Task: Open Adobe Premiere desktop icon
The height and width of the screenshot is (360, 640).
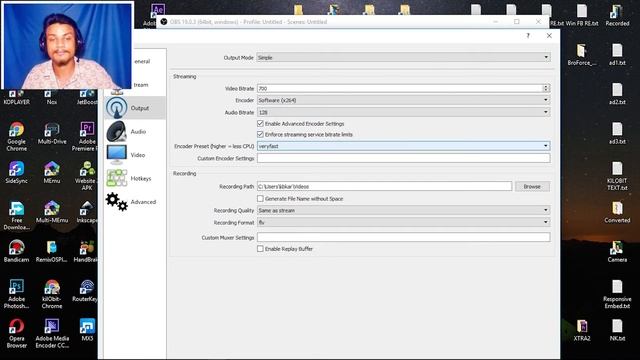Action: (86, 137)
